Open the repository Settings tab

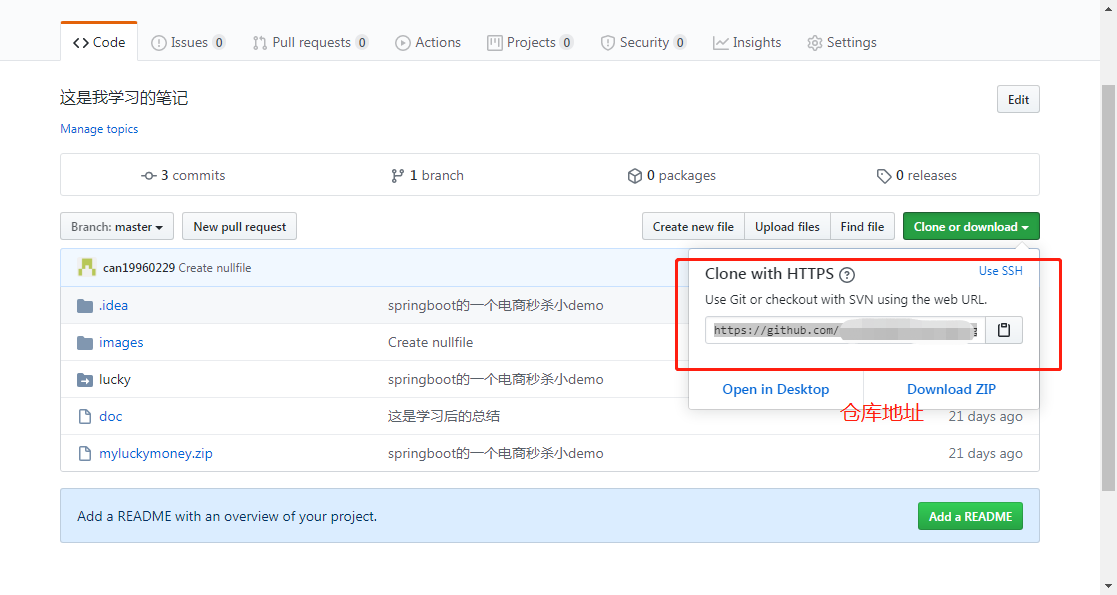[x=842, y=42]
